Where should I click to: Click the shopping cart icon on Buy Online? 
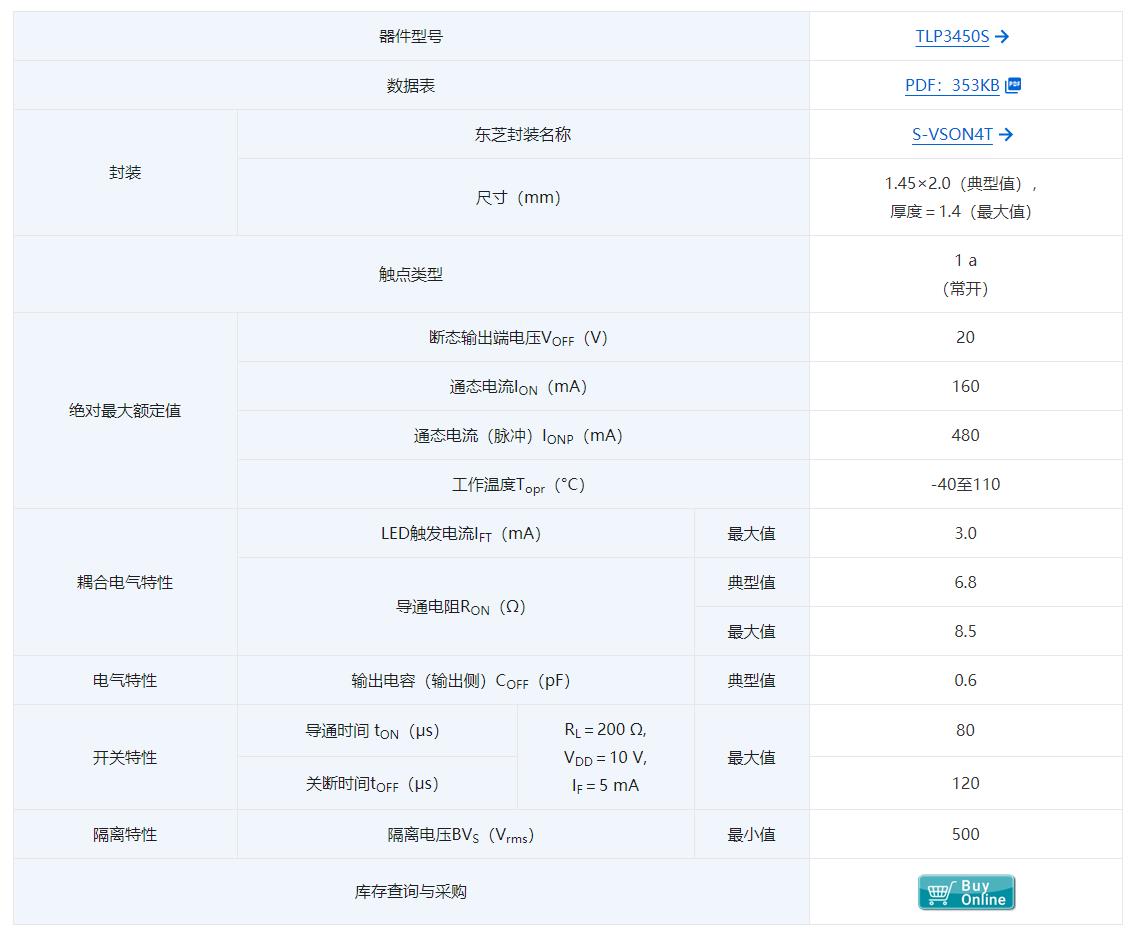coord(939,892)
